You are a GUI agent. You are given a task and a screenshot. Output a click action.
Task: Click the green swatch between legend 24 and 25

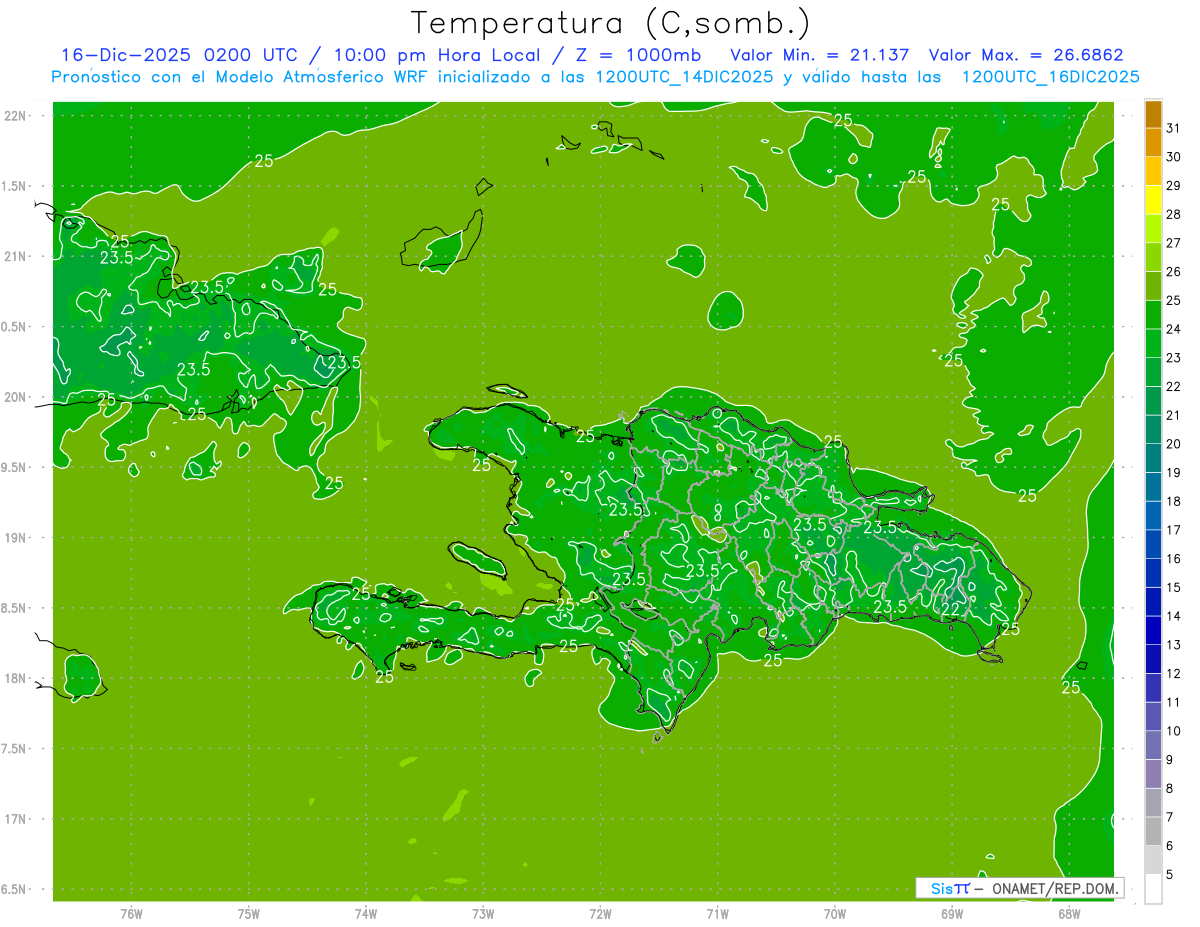tap(1153, 315)
